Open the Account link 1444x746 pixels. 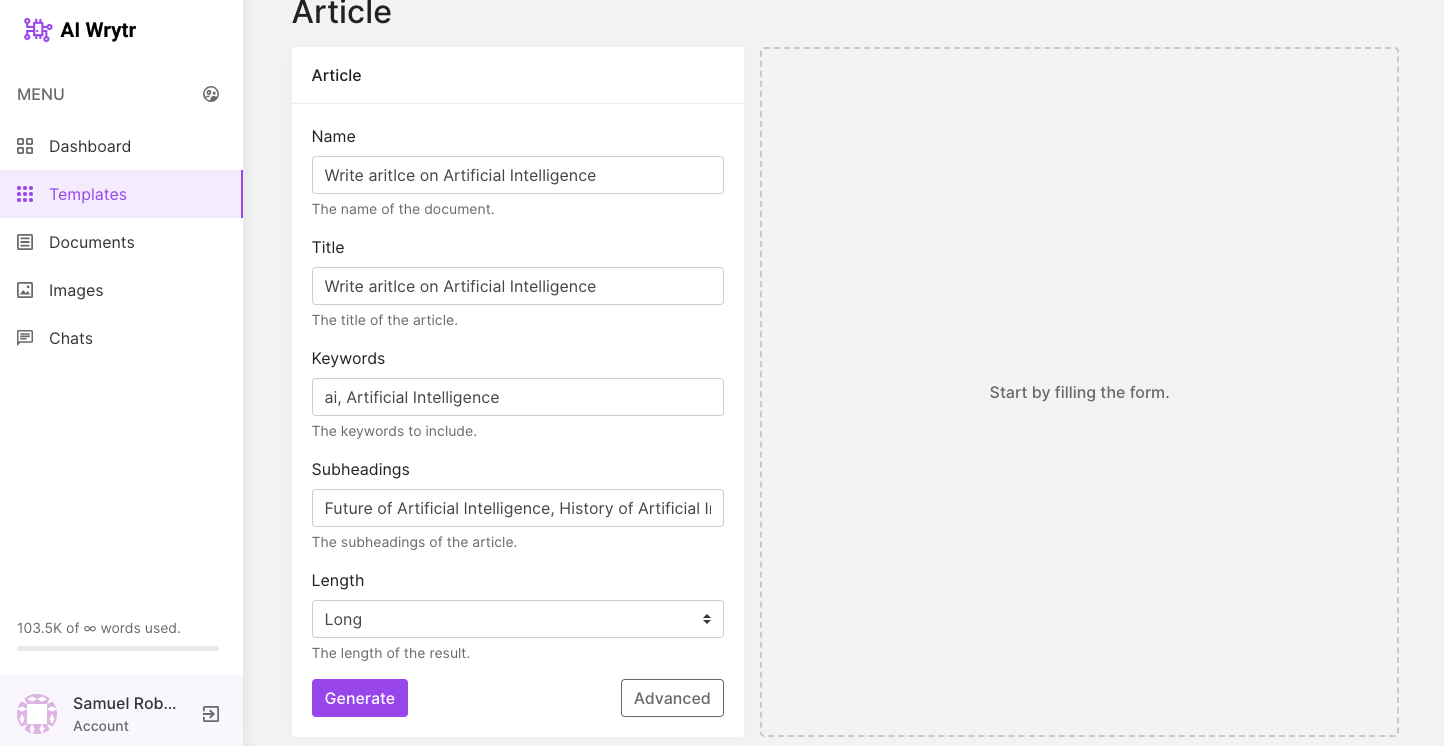click(101, 726)
